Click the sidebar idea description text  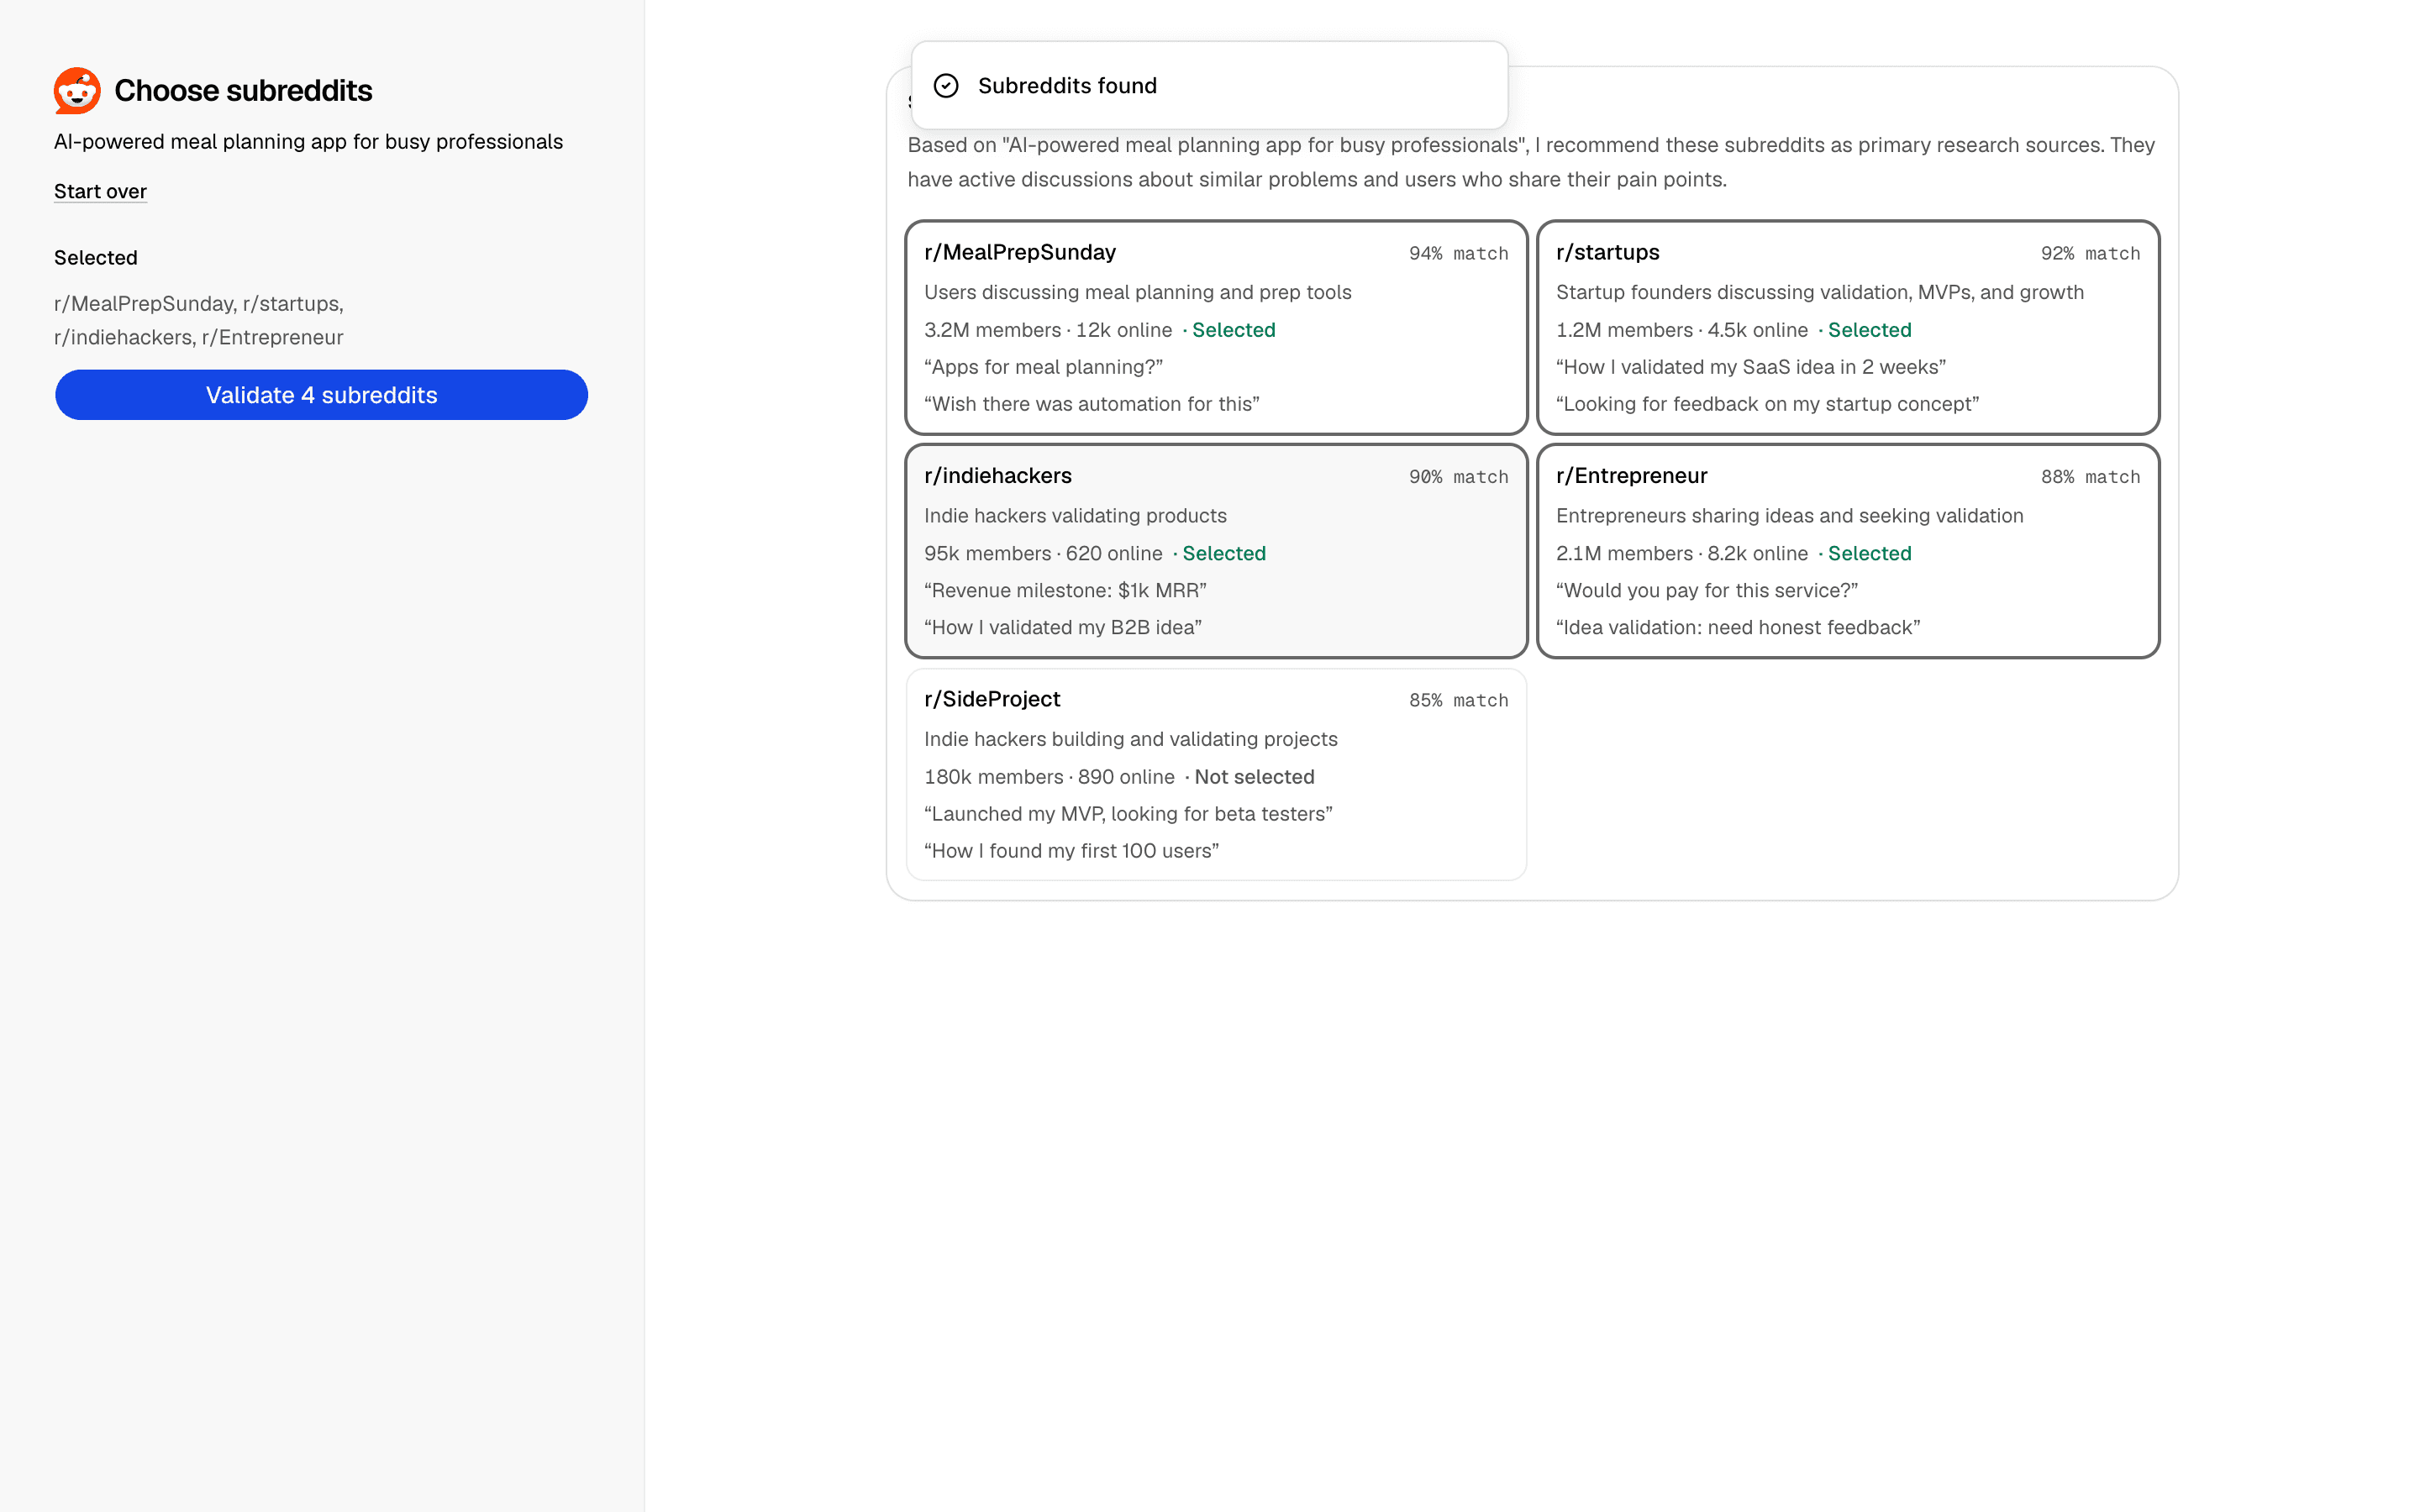(x=308, y=142)
